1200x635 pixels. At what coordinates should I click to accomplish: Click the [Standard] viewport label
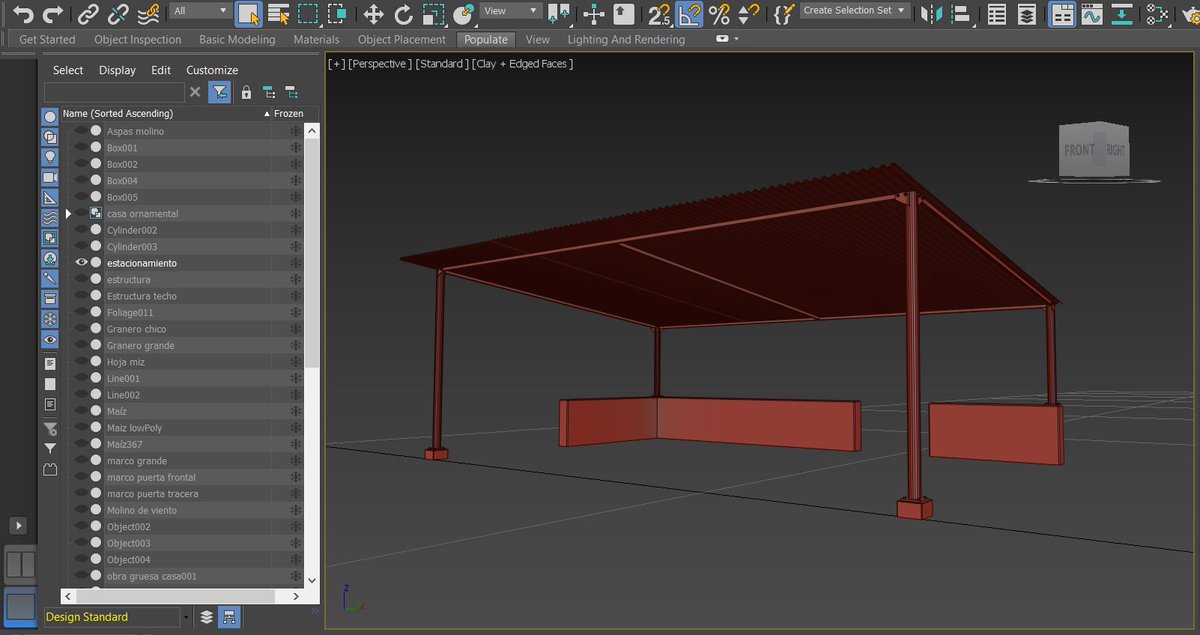(x=441, y=63)
